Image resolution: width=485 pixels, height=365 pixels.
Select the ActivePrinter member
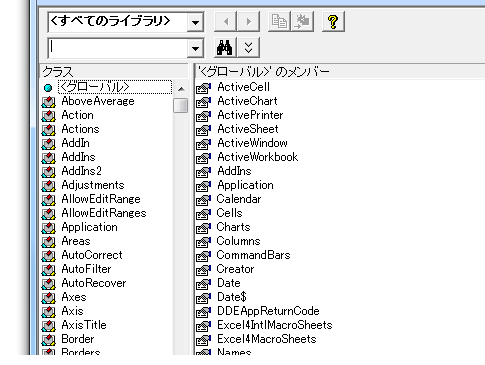(250, 115)
